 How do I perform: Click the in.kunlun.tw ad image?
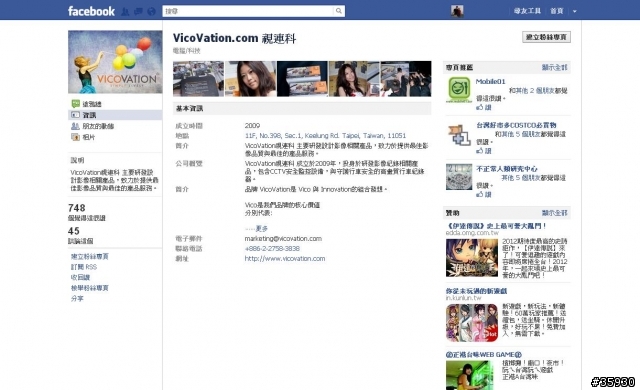coord(472,322)
